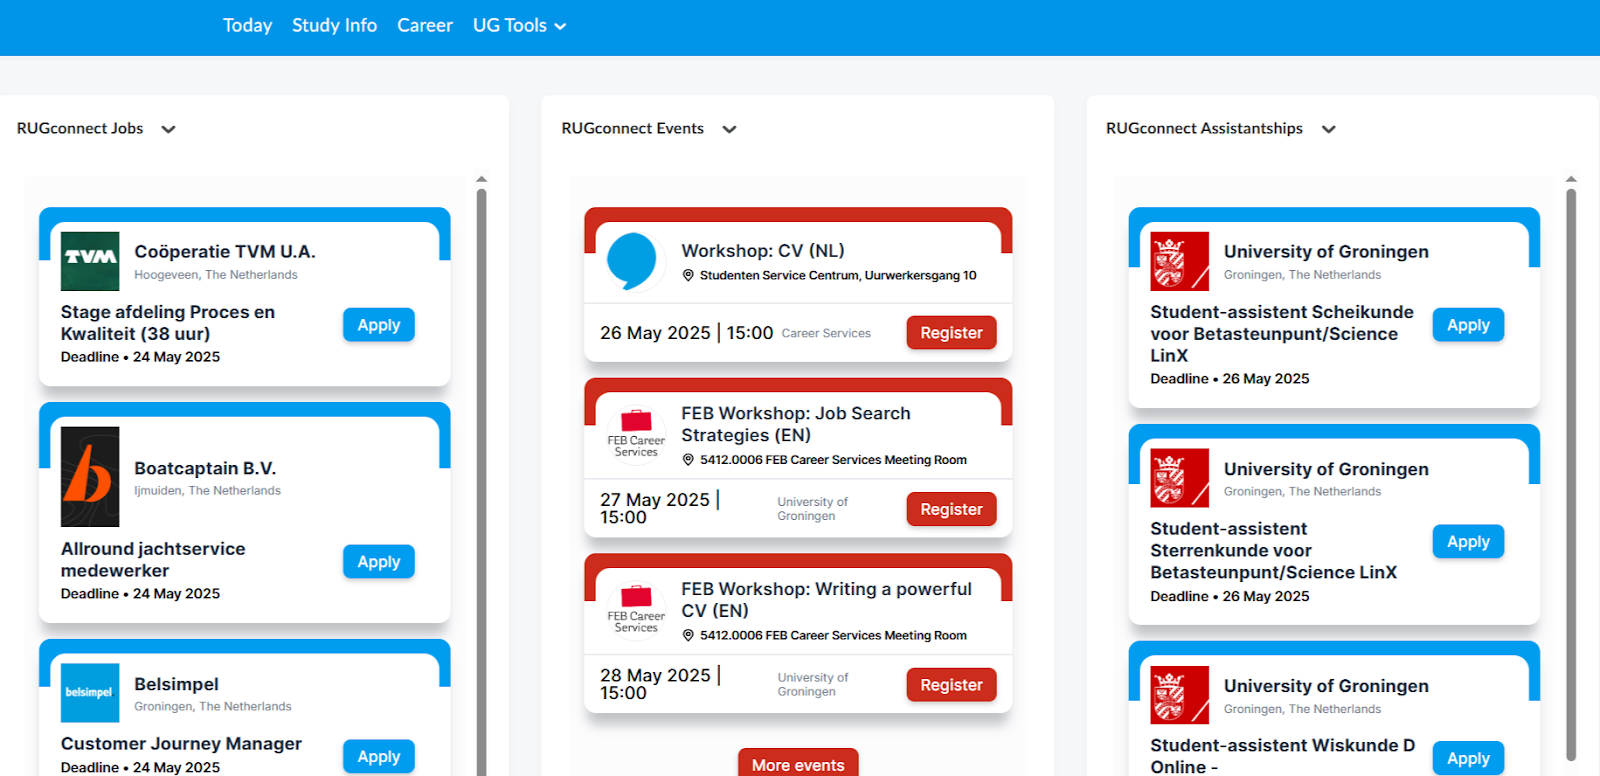Screen dimensions: 1600x776
Task: Open Stage afdeling Proces en Kwaliteit title
Action: click(x=168, y=323)
